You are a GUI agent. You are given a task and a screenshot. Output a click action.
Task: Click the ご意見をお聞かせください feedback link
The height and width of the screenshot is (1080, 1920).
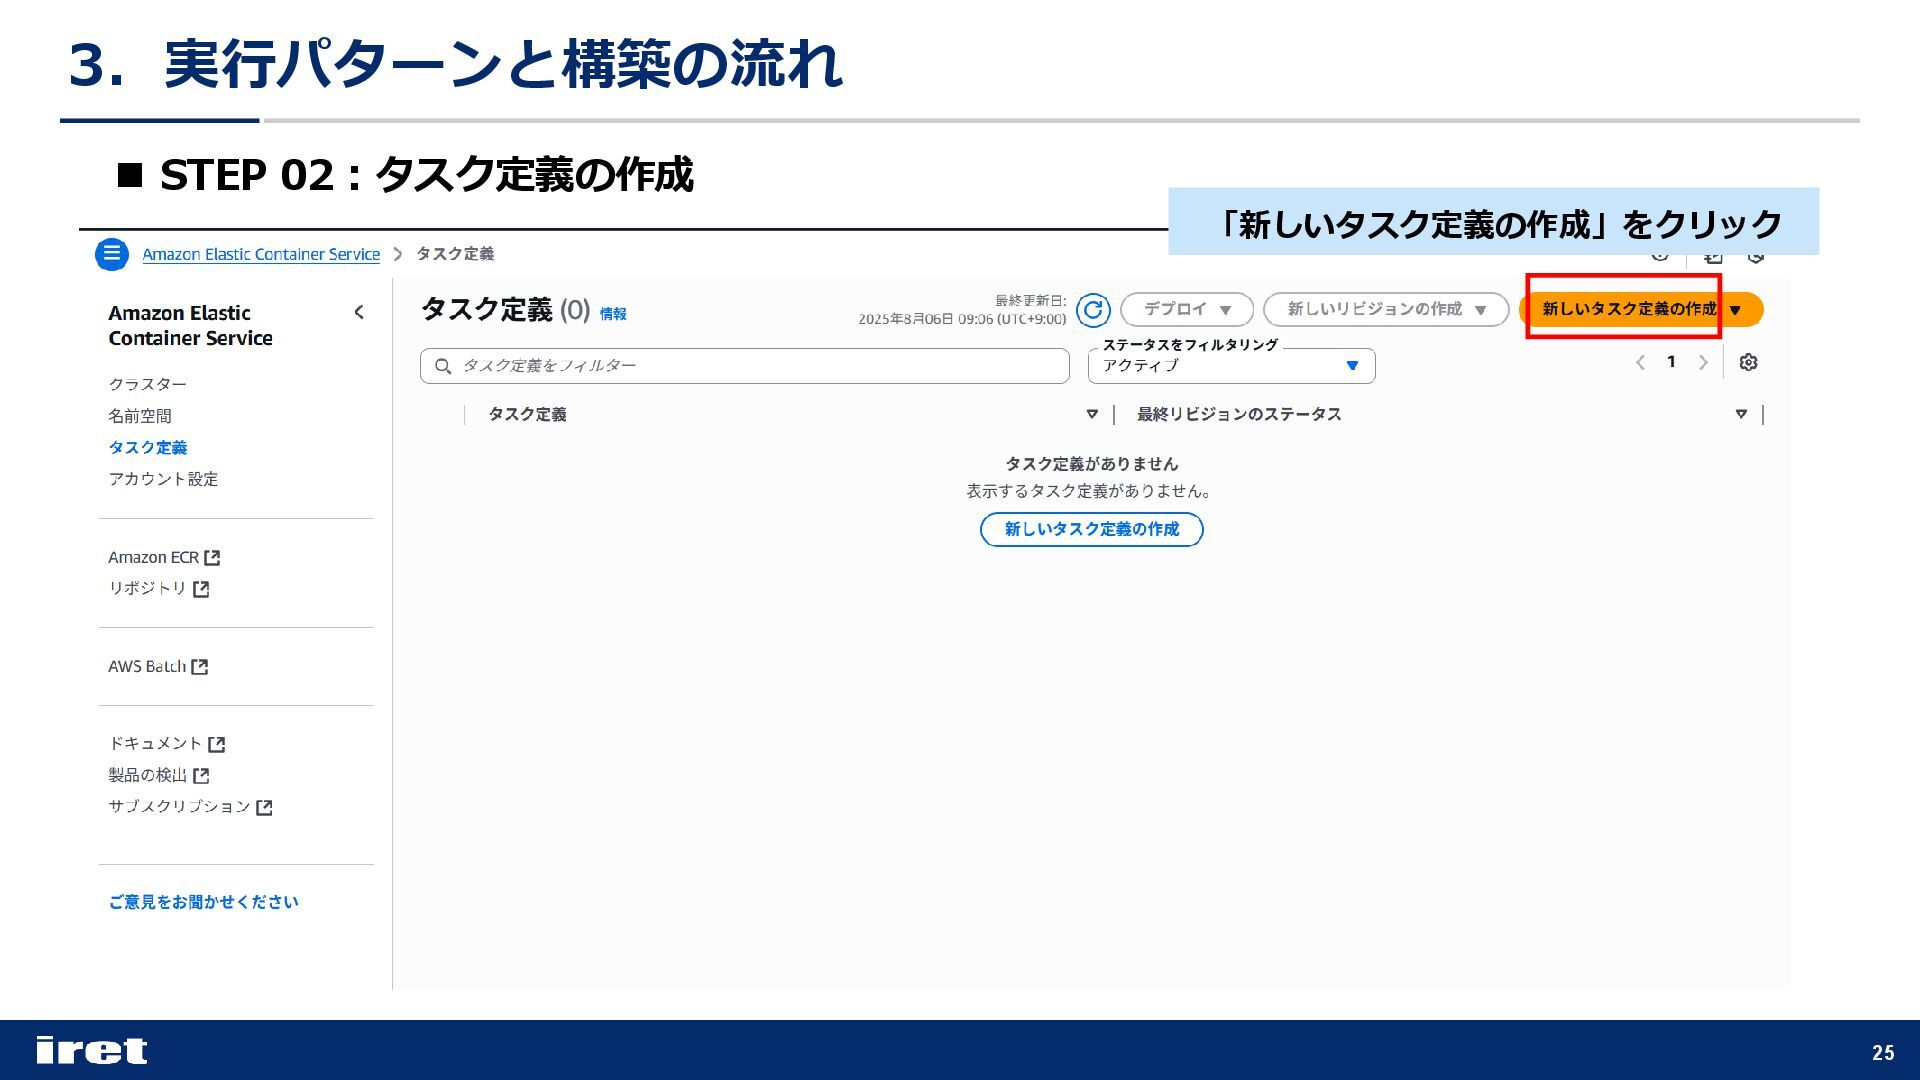pos(203,902)
